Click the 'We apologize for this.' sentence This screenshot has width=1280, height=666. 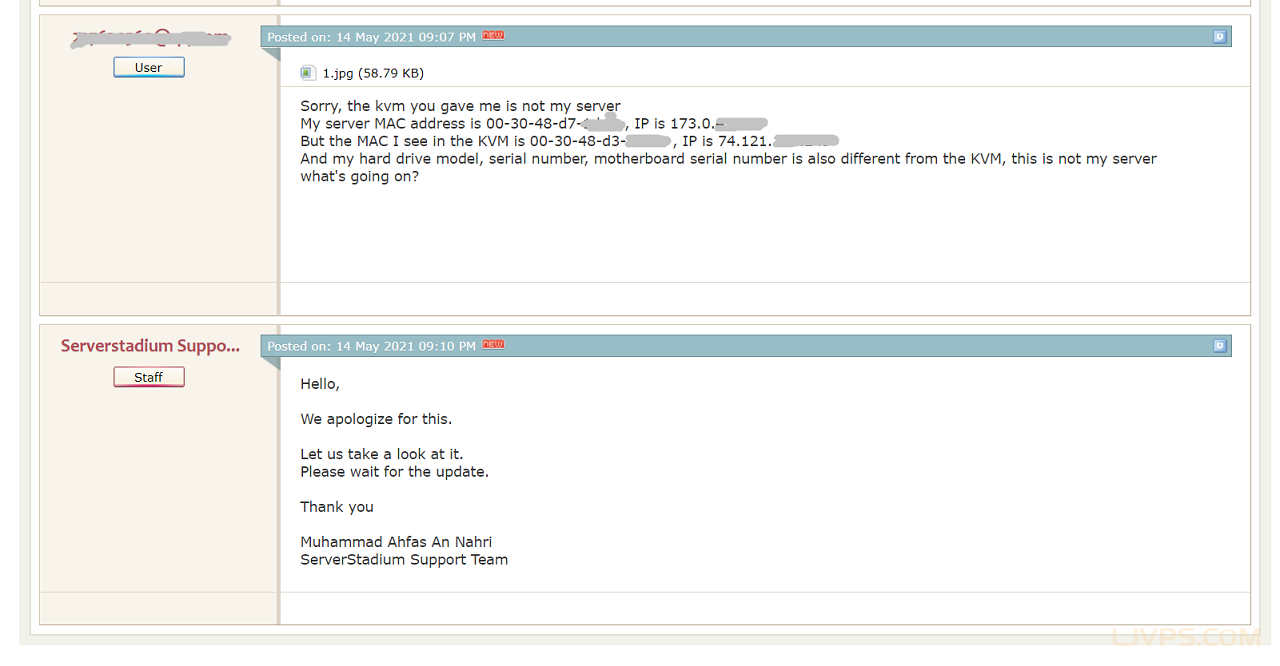376,419
